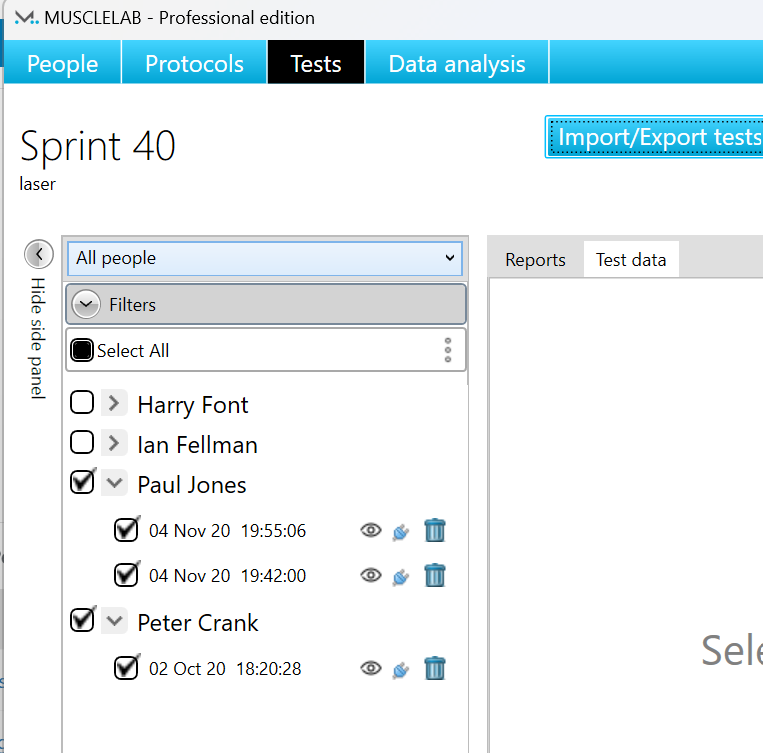The width and height of the screenshot is (763, 753).
Task: Toggle the Select All checkbox
Action: [82, 350]
